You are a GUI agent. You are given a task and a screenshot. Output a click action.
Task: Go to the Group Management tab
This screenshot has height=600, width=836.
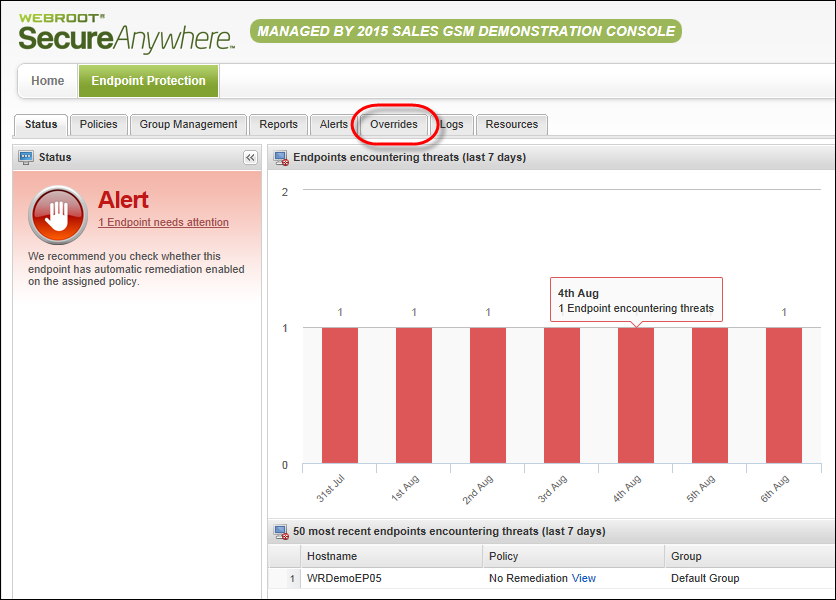pos(188,124)
